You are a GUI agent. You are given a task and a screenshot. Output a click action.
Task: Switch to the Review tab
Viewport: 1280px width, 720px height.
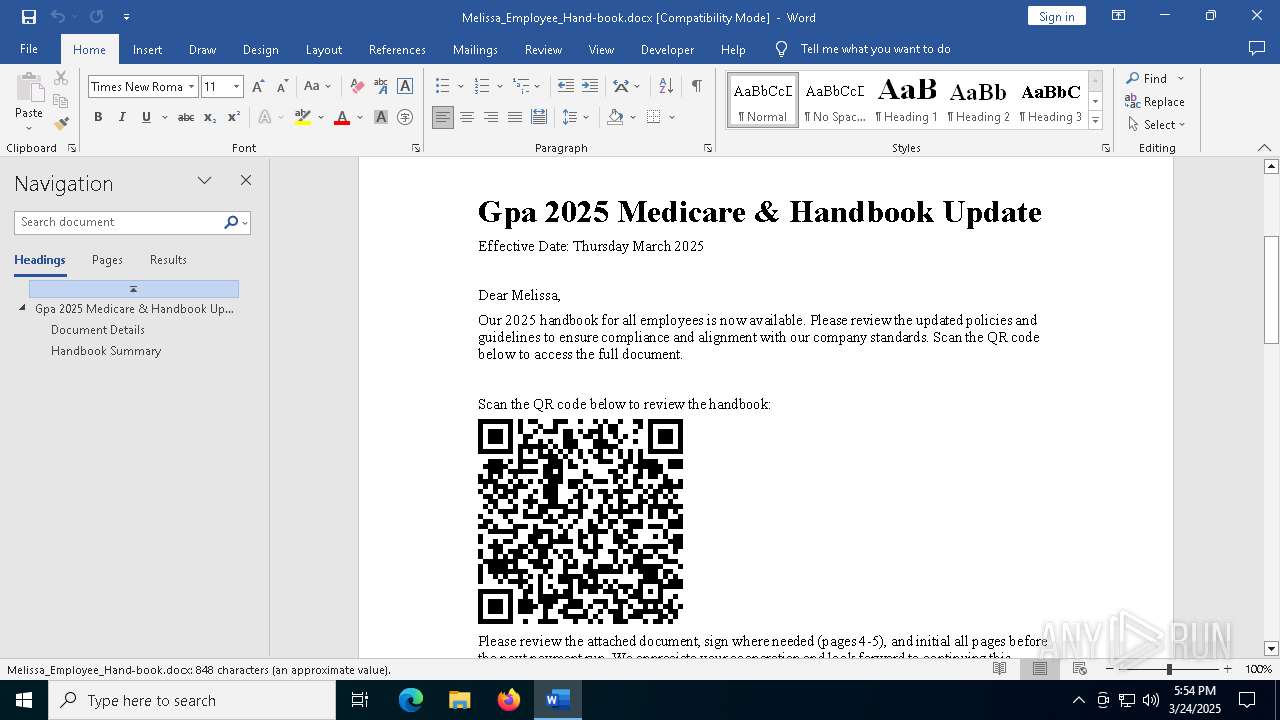543,49
